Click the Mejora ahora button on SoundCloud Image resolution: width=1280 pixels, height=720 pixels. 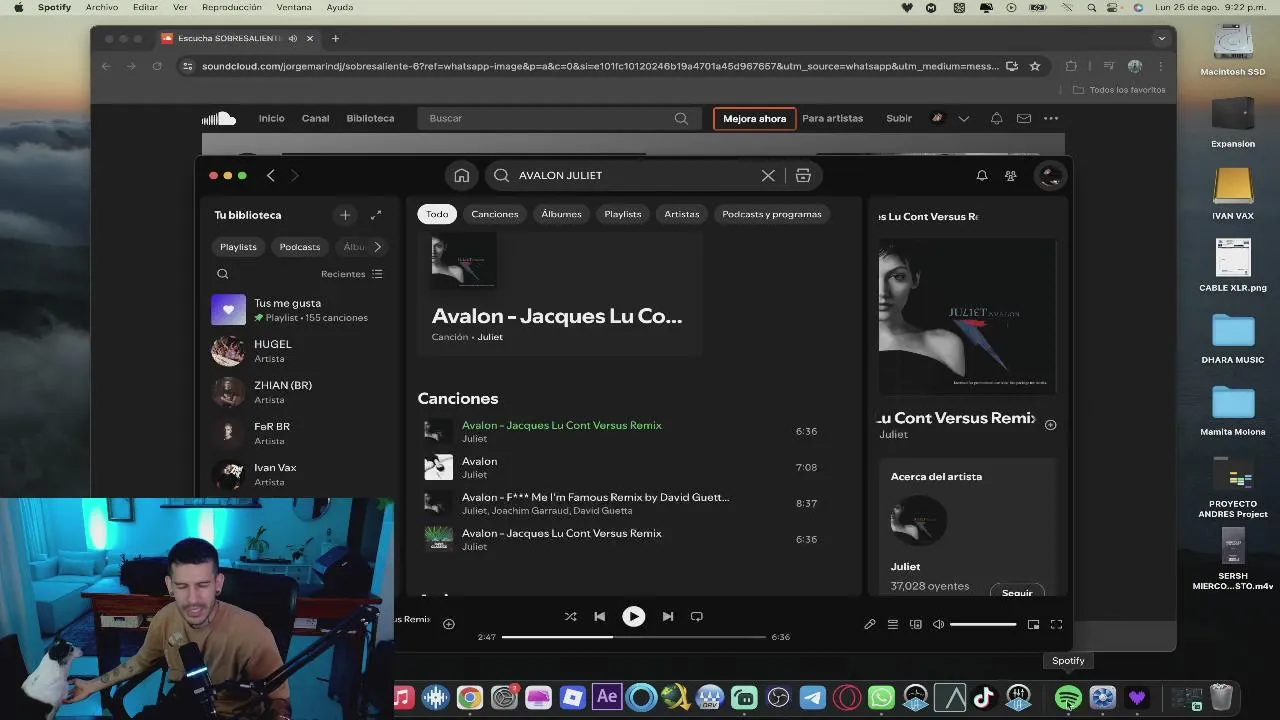(x=754, y=118)
